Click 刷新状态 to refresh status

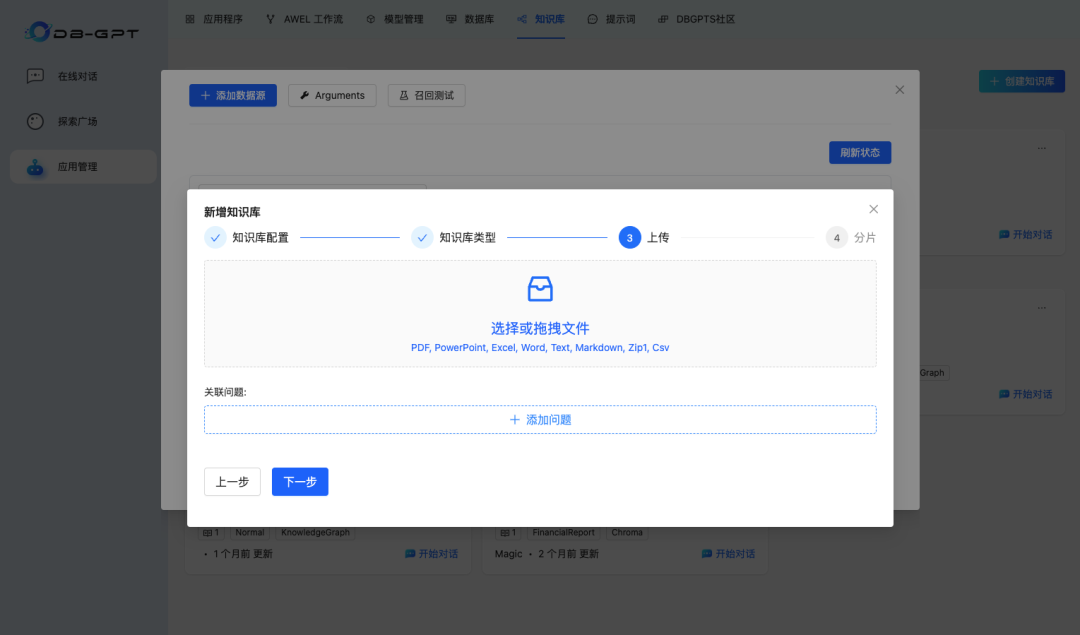[859, 151]
